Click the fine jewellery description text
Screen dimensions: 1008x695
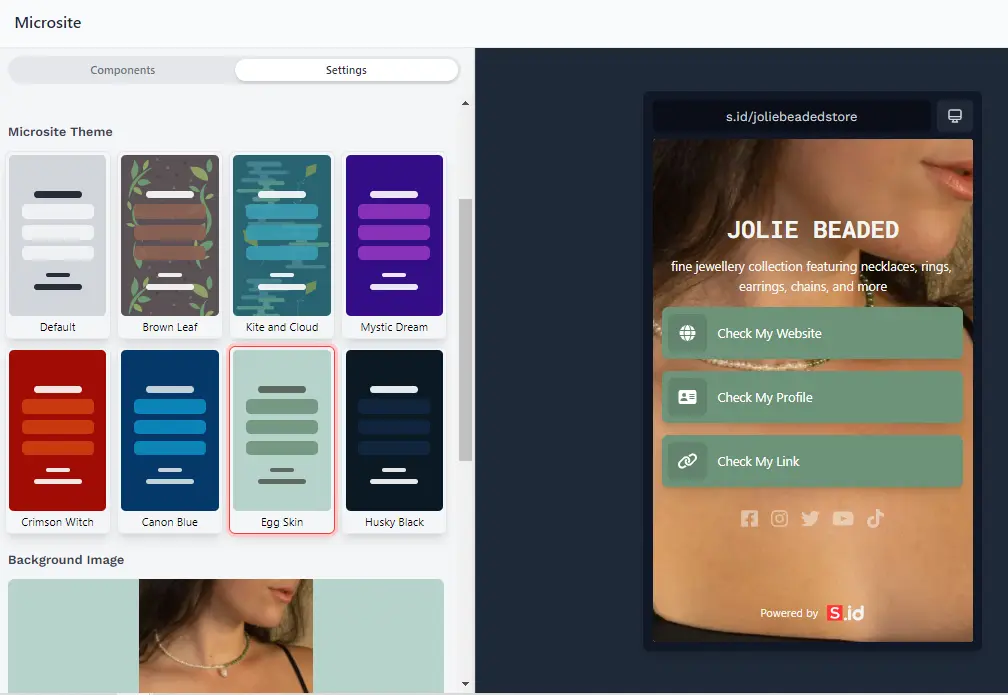click(x=811, y=276)
